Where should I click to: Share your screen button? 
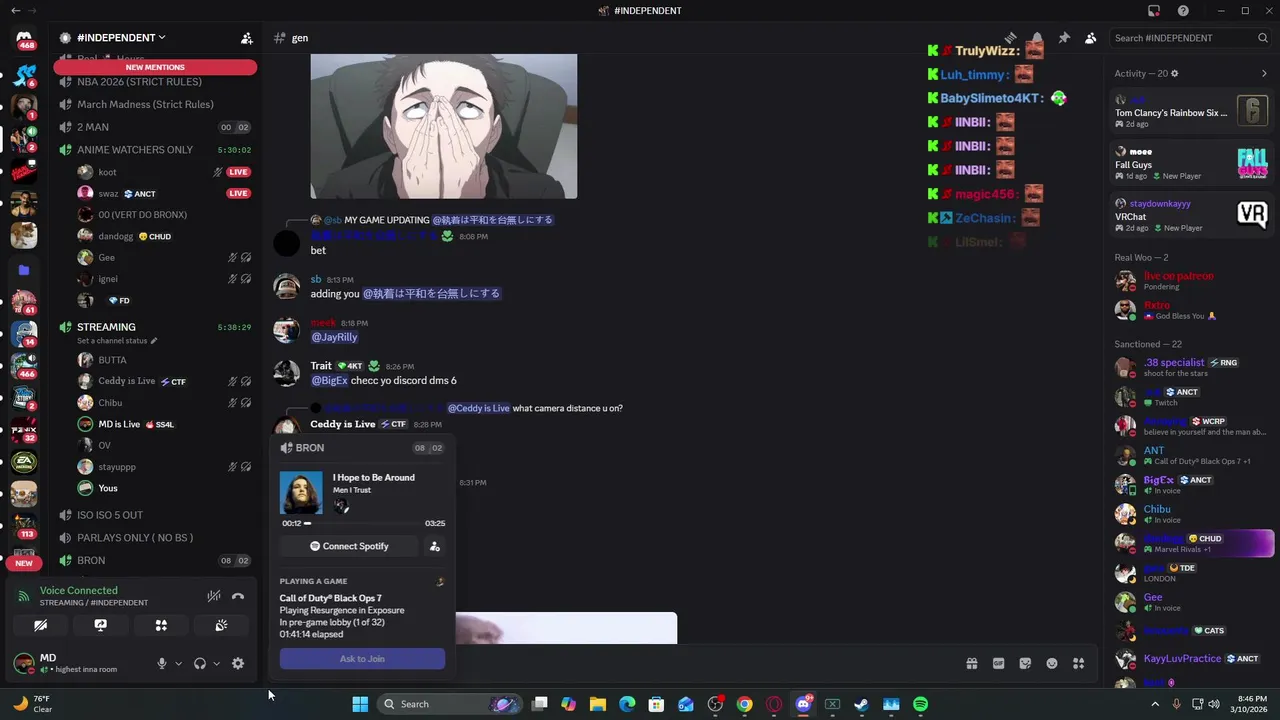tap(100, 625)
